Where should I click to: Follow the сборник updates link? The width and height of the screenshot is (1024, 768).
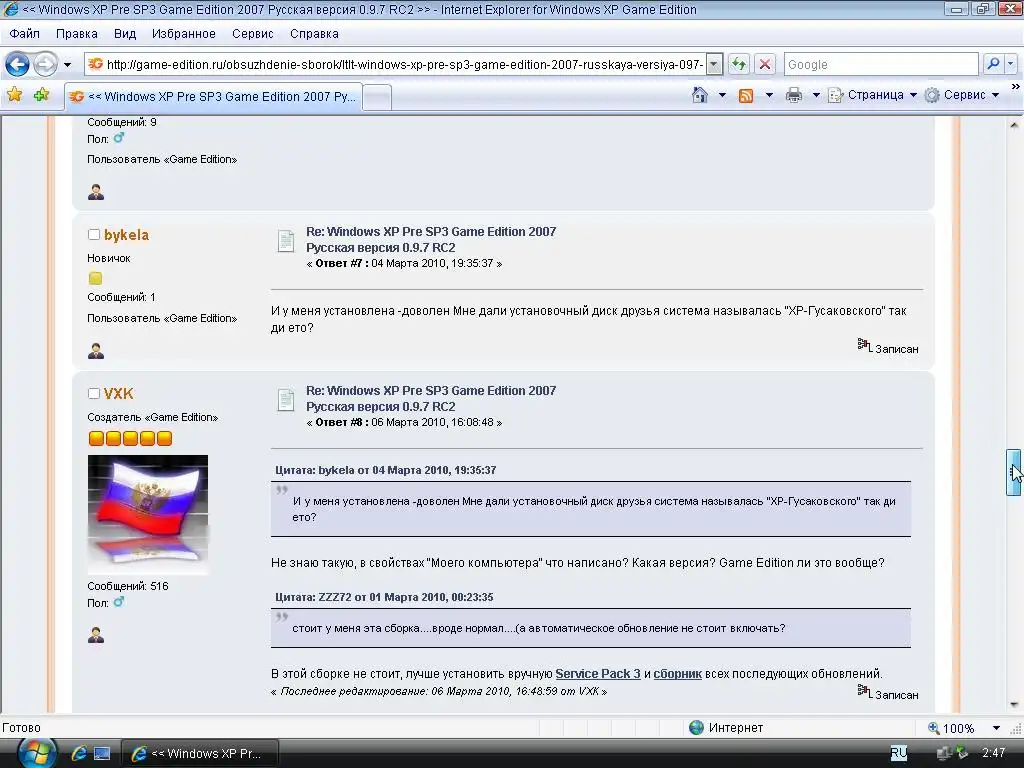click(x=677, y=673)
